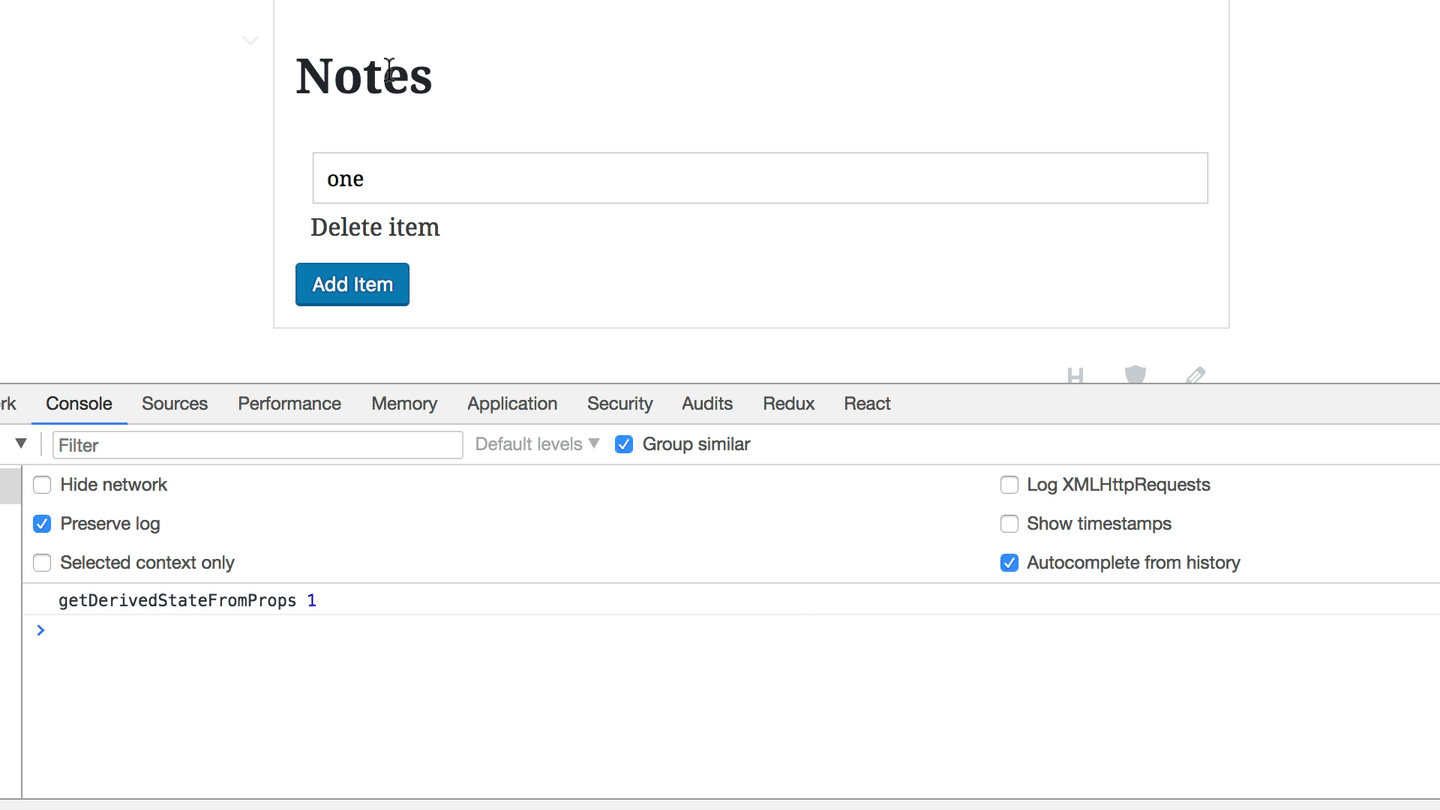Enable the Hide network checkbox
1440x810 pixels.
[42, 485]
